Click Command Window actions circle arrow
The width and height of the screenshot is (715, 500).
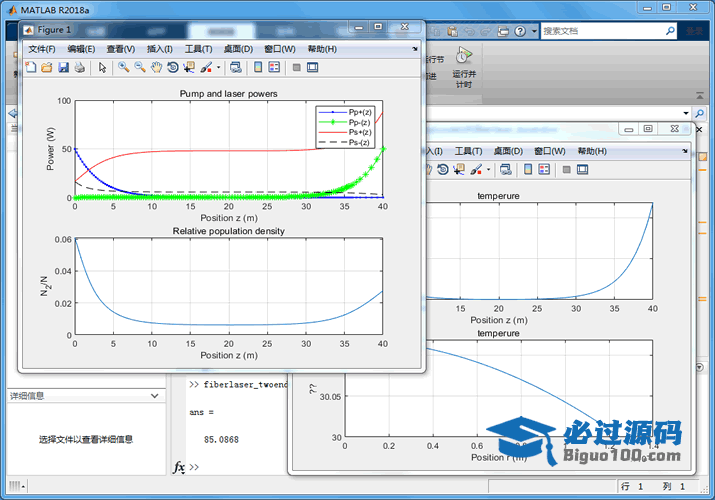tap(699, 367)
